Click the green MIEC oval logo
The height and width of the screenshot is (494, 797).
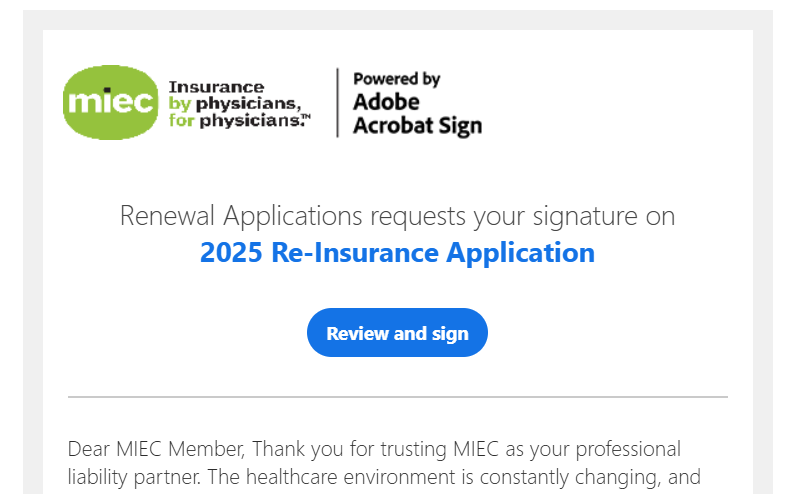pos(110,103)
